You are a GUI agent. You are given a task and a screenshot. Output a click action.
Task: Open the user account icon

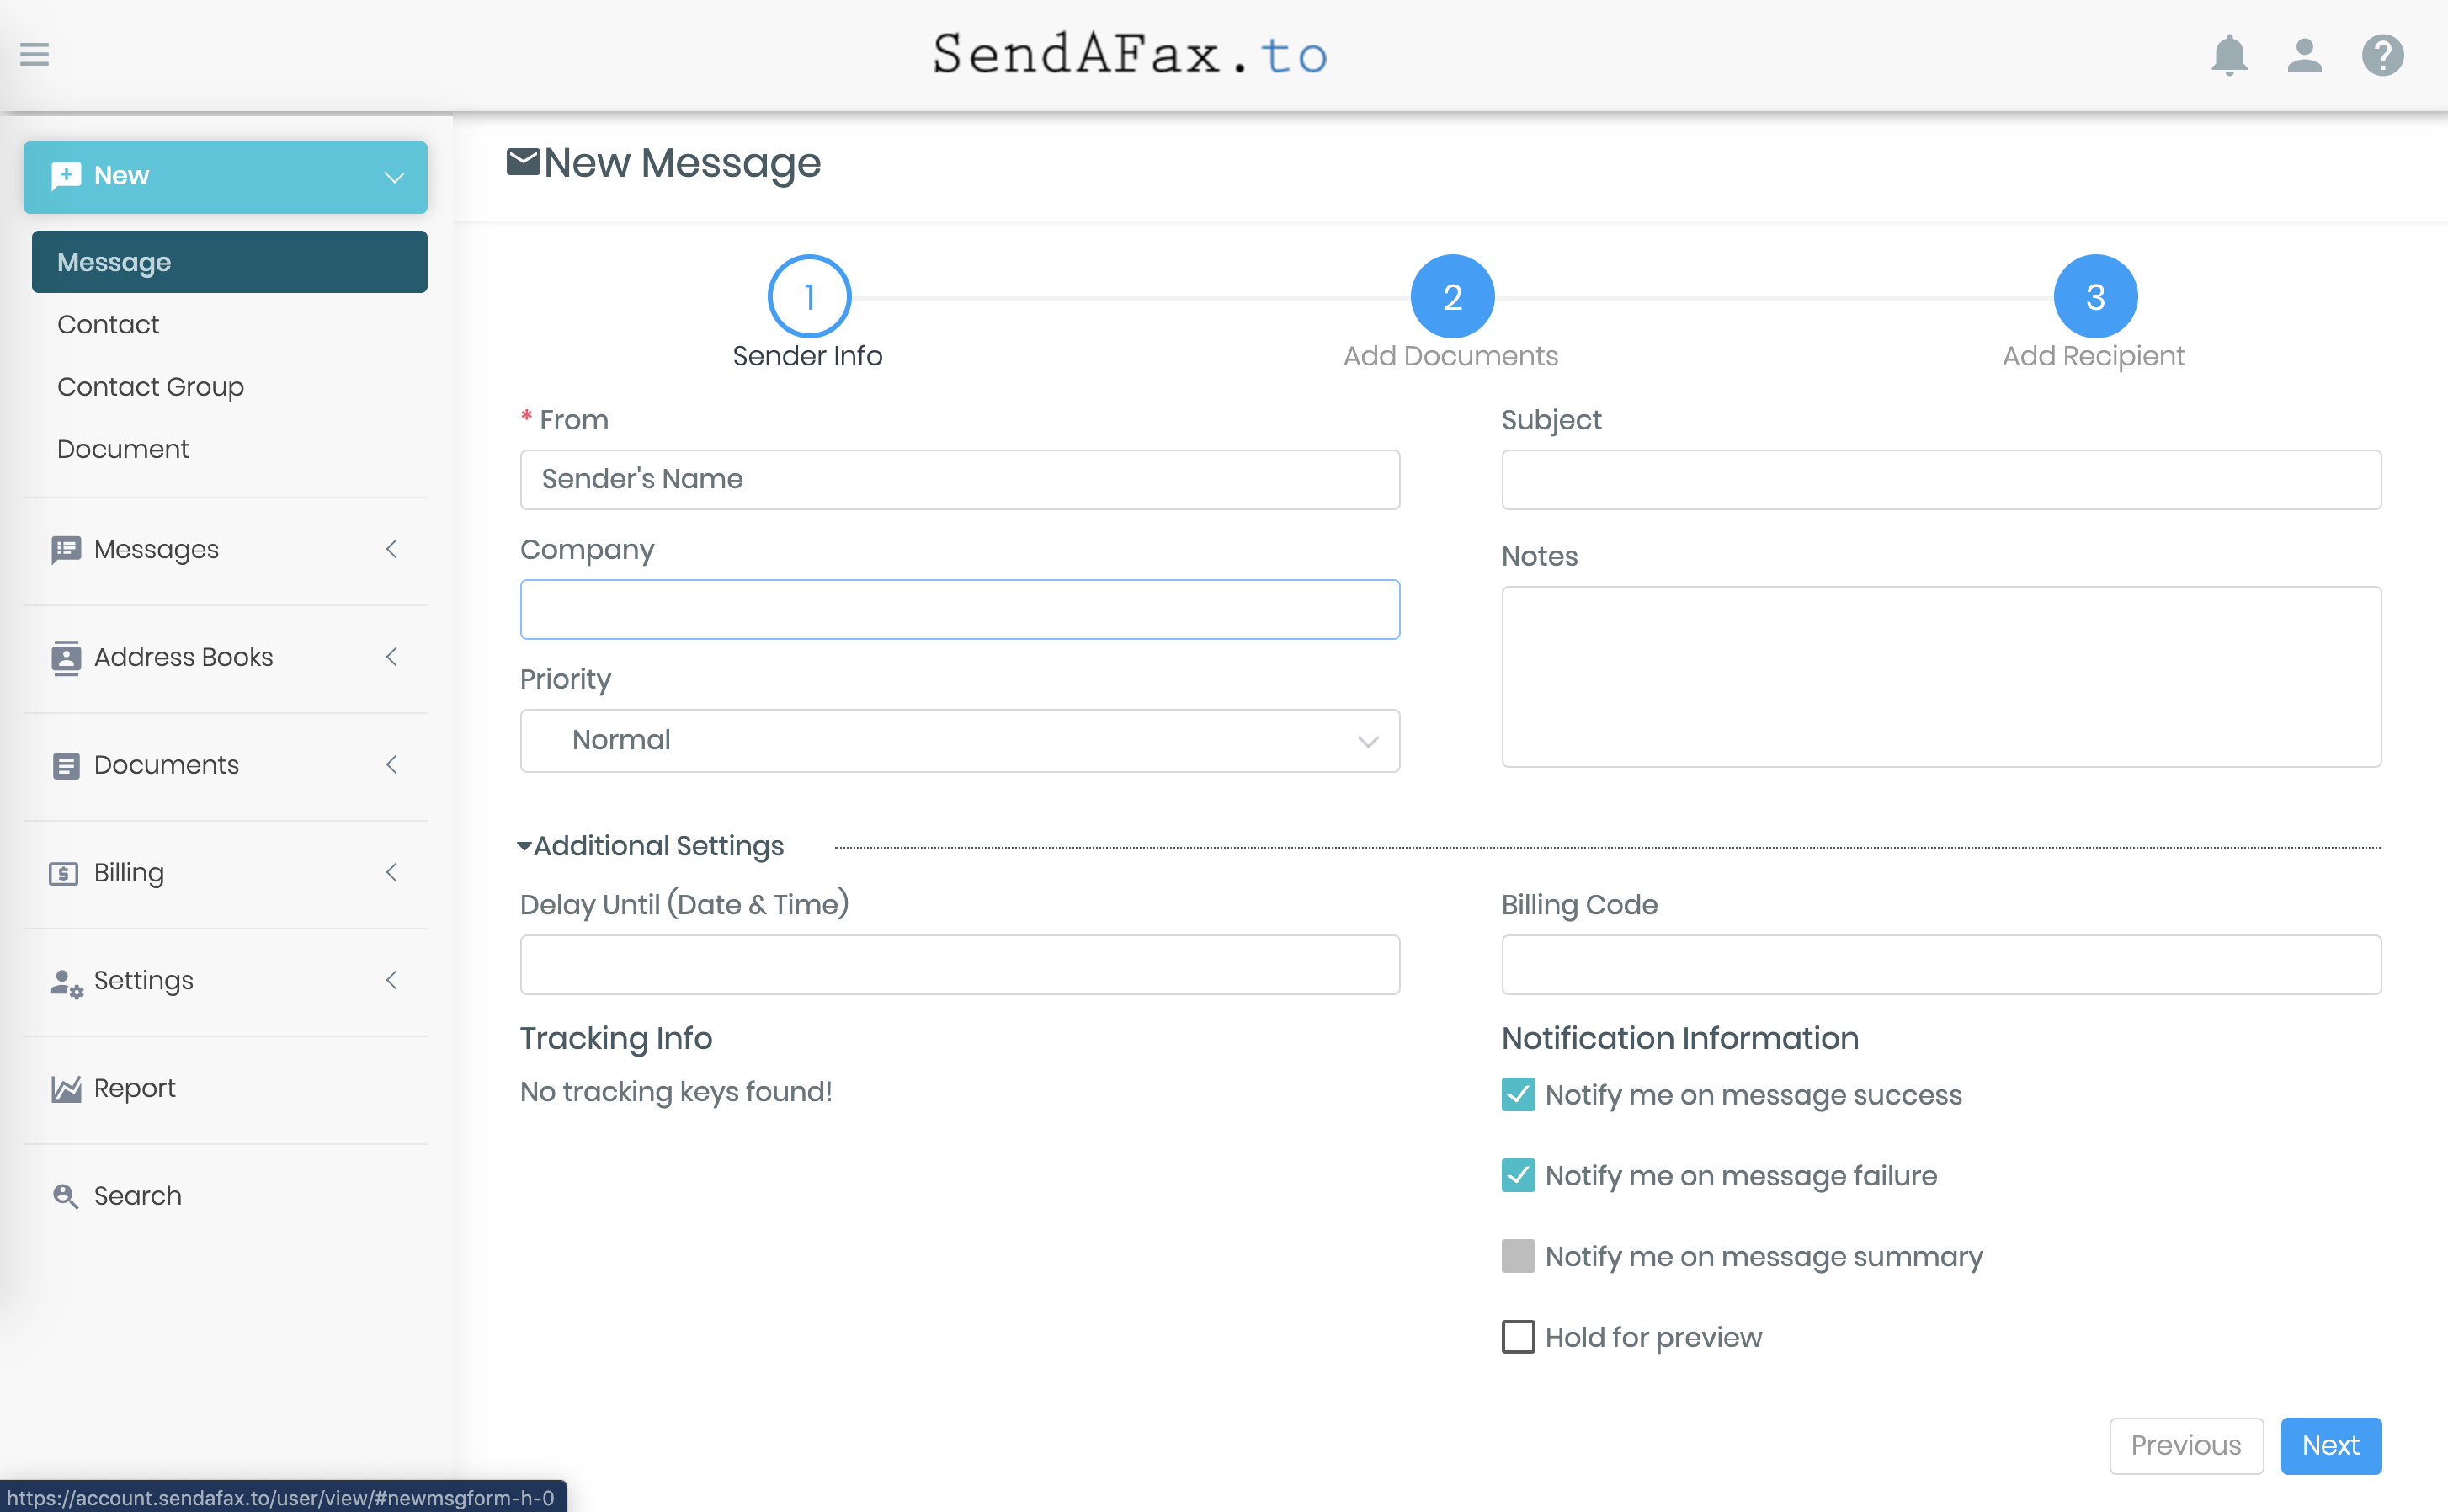[x=2304, y=55]
